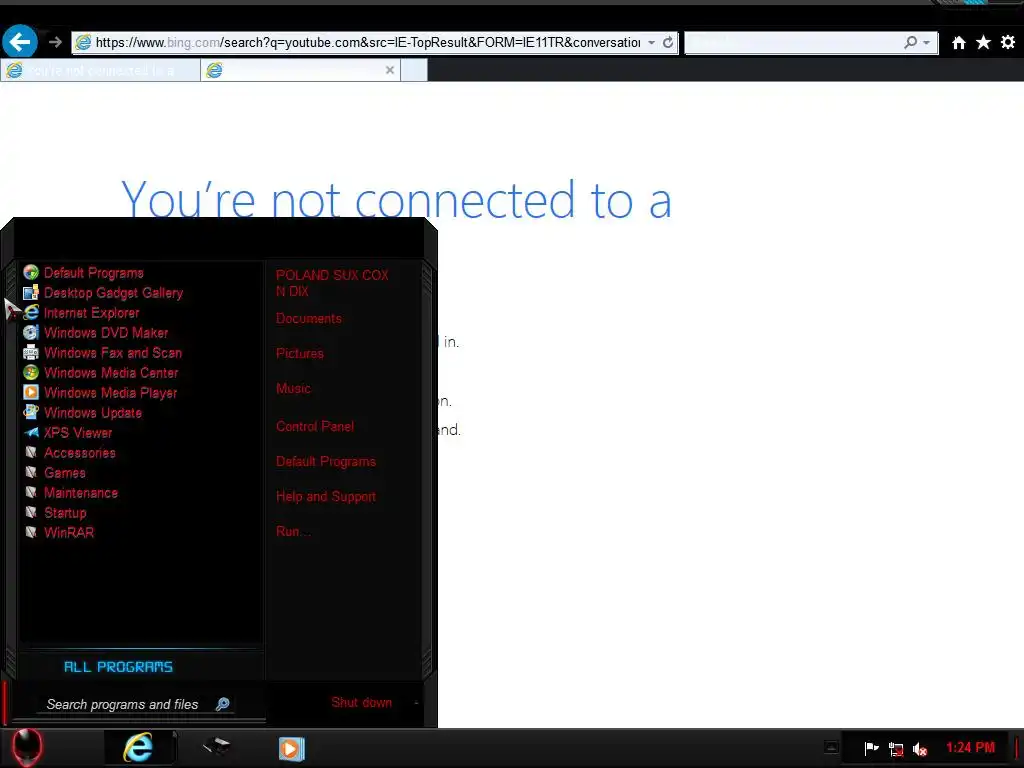Viewport: 1024px width, 768px height.
Task: Open a new tab with the small tab button
Action: coord(414,70)
